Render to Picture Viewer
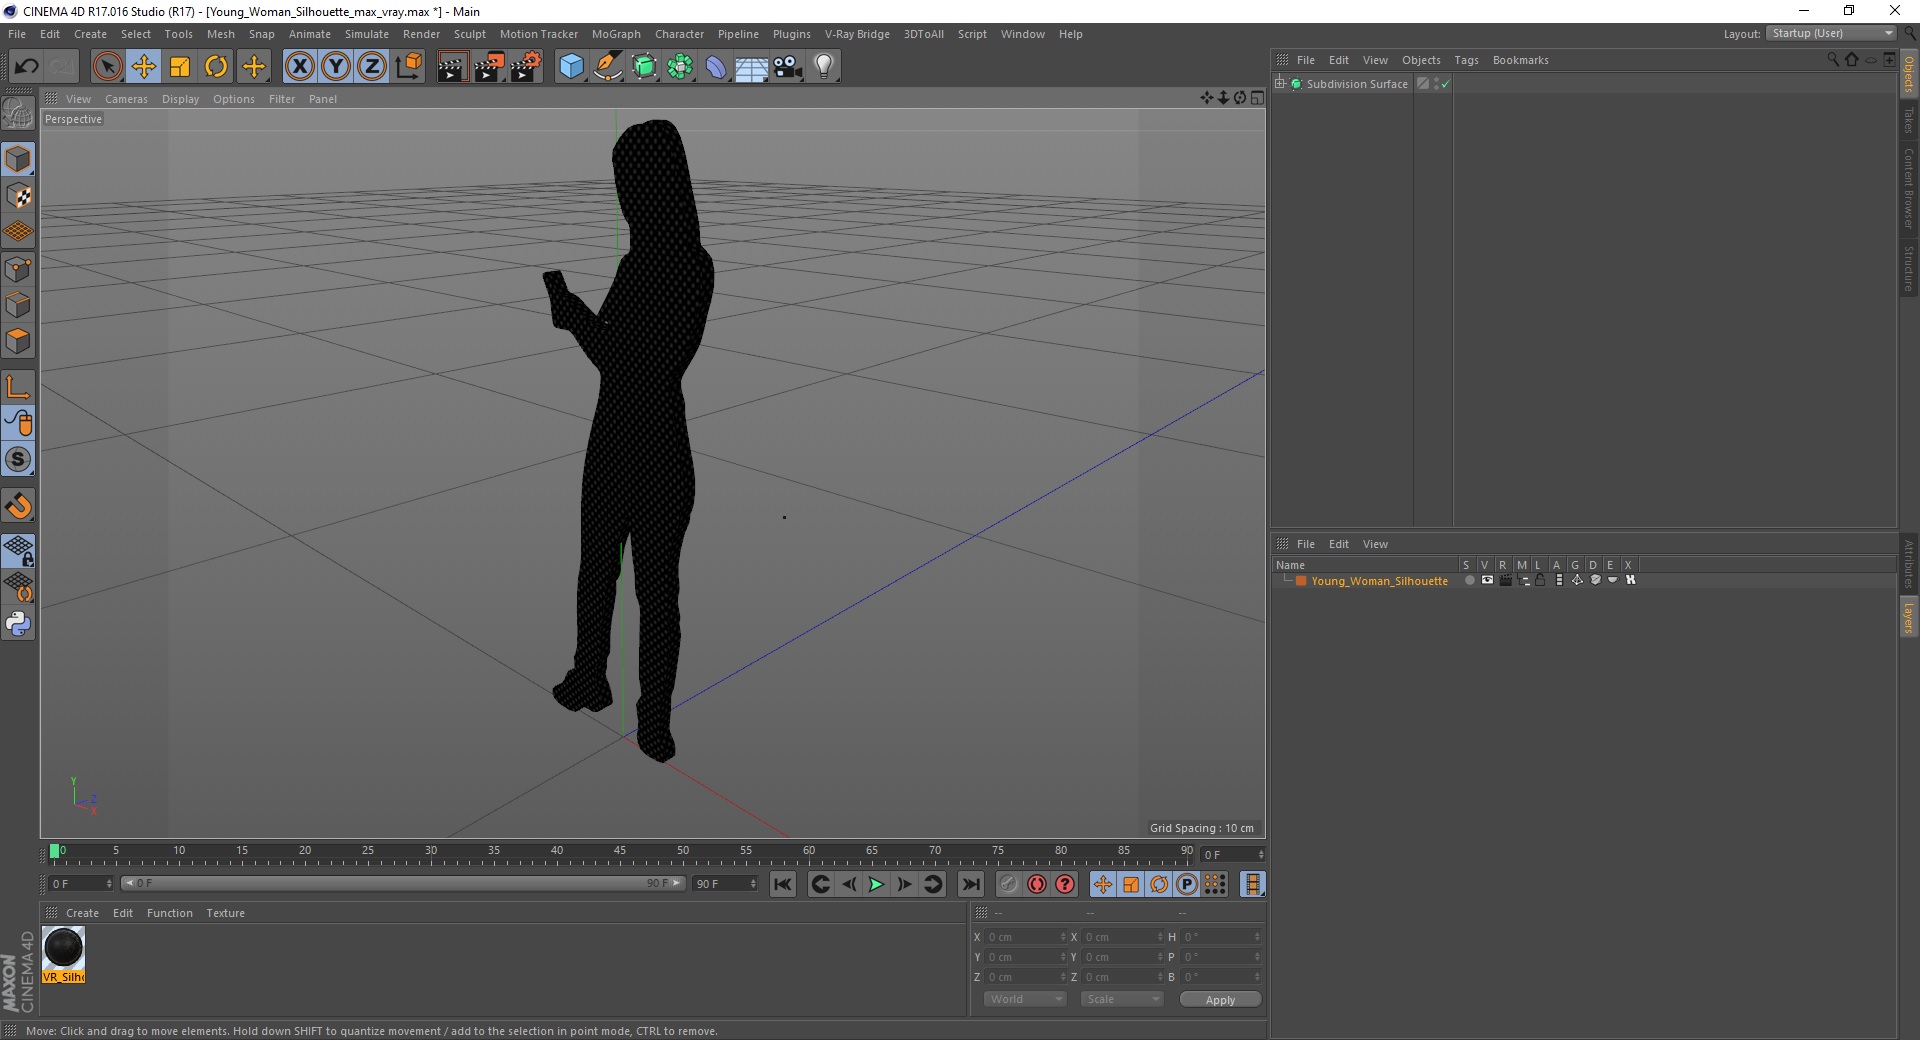Image resolution: width=1920 pixels, height=1040 pixels. pyautogui.click(x=489, y=67)
